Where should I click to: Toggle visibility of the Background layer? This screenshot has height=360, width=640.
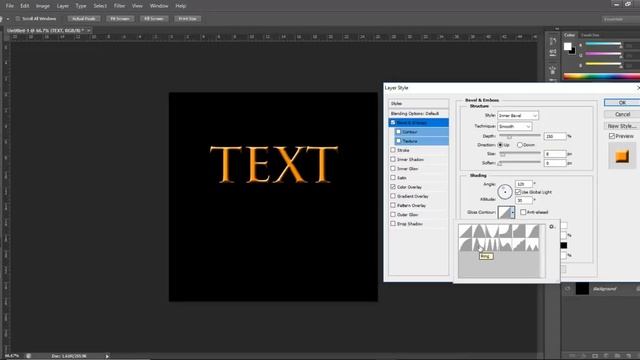pos(567,289)
